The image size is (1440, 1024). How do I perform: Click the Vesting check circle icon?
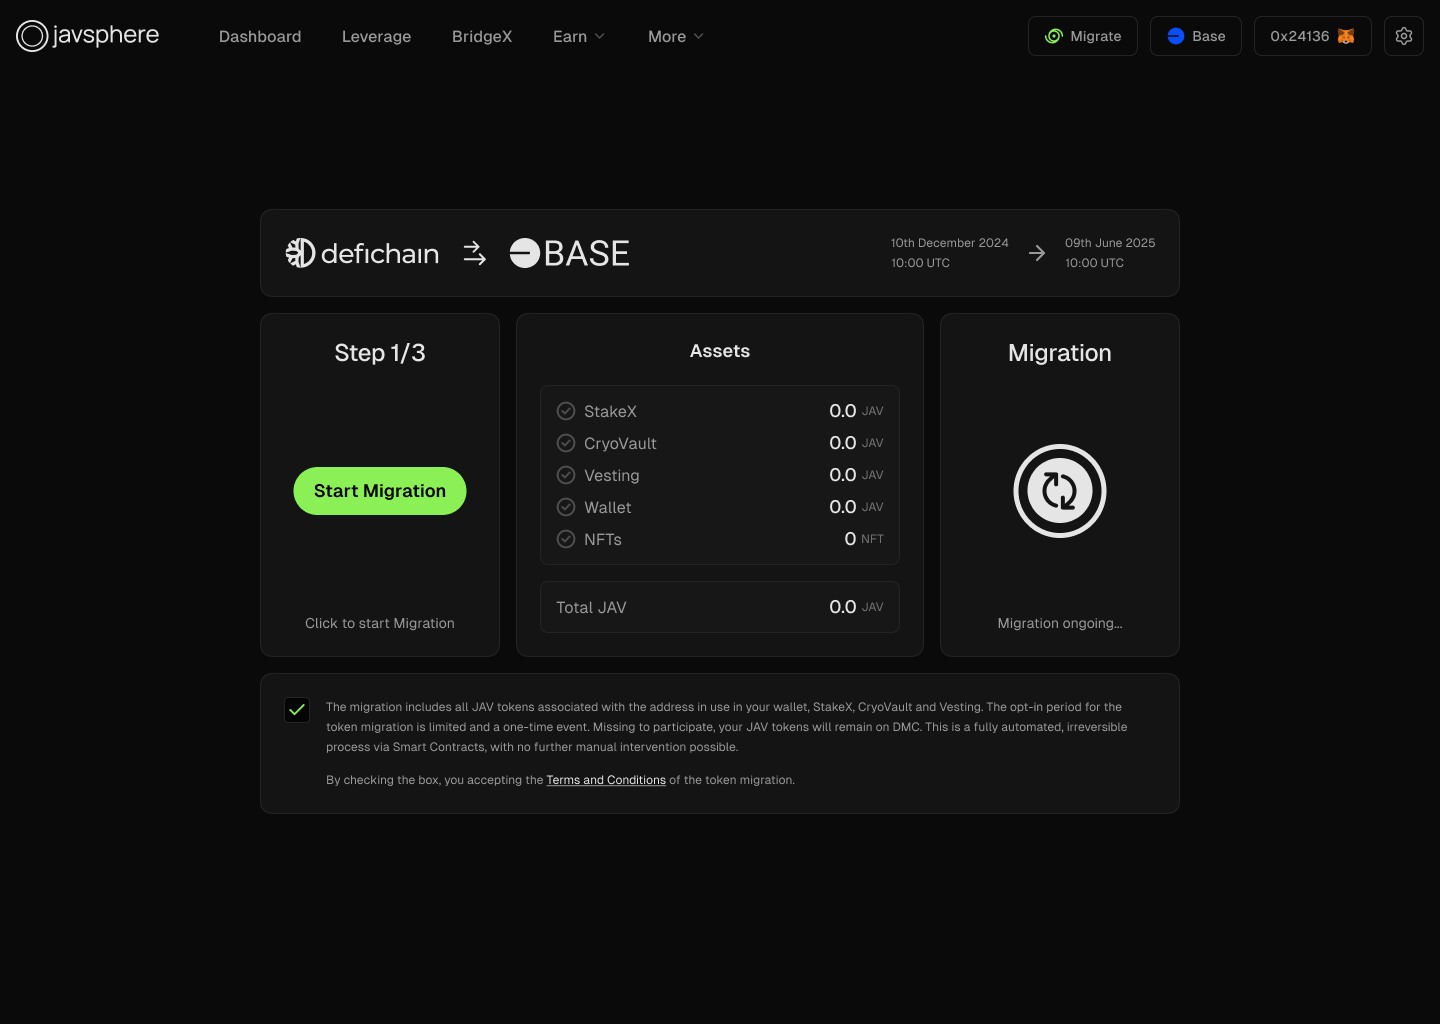coord(566,475)
